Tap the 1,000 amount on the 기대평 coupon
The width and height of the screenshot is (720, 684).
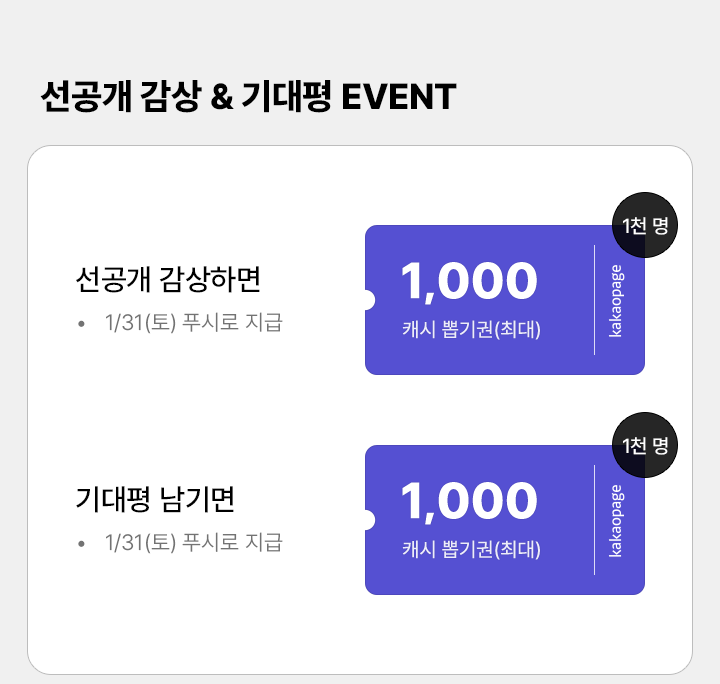coord(469,501)
